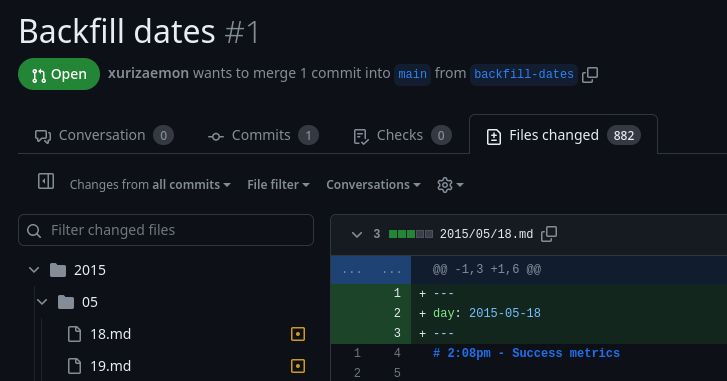
Task: Click the 05 folder icon
Action: tap(66, 302)
